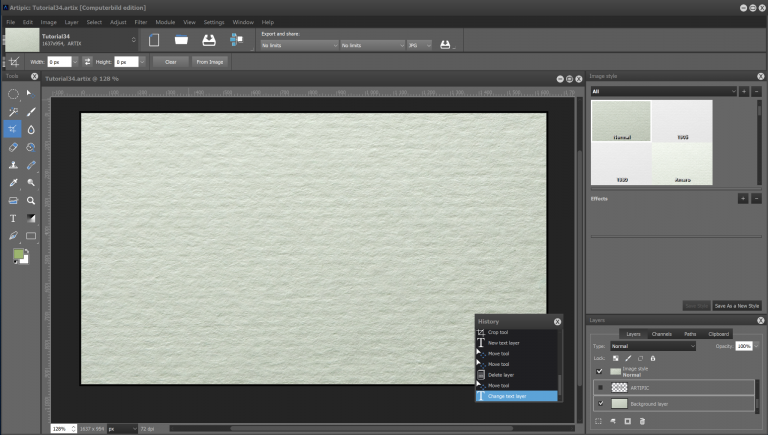Add effect with Effects plus button
The image size is (768, 435).
coord(743,198)
